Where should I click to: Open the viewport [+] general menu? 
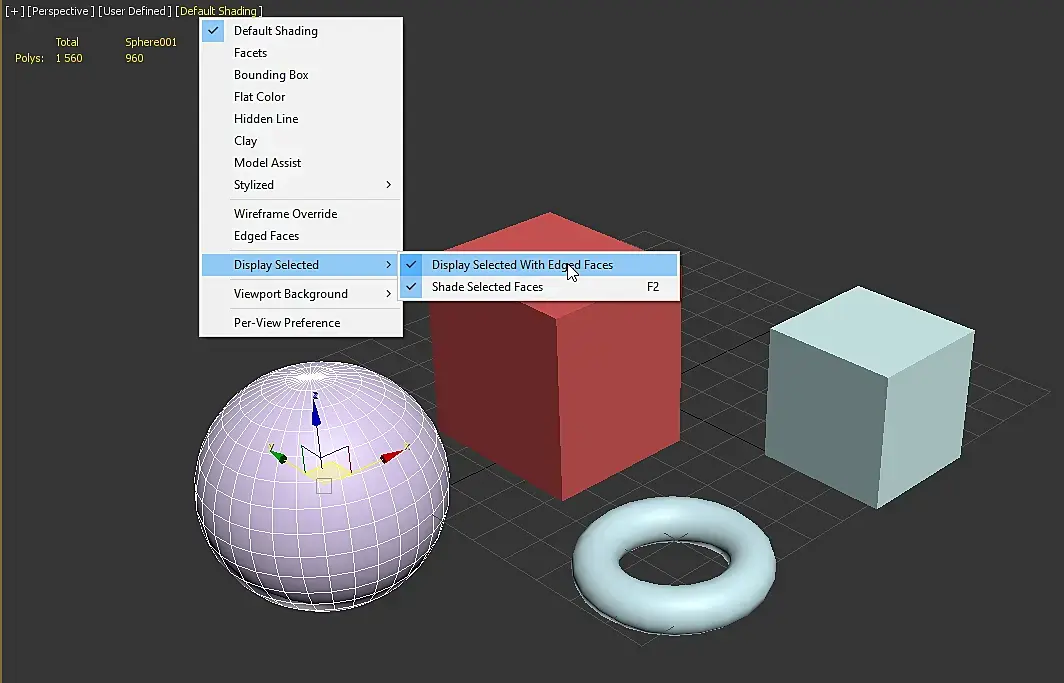(x=14, y=11)
